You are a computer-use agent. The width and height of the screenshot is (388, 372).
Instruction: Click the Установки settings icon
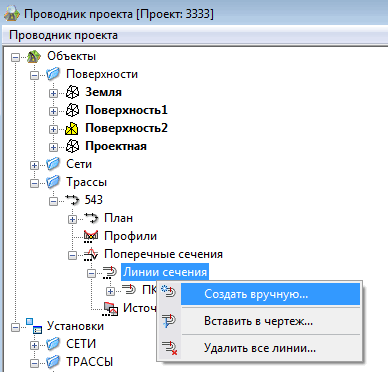34,326
